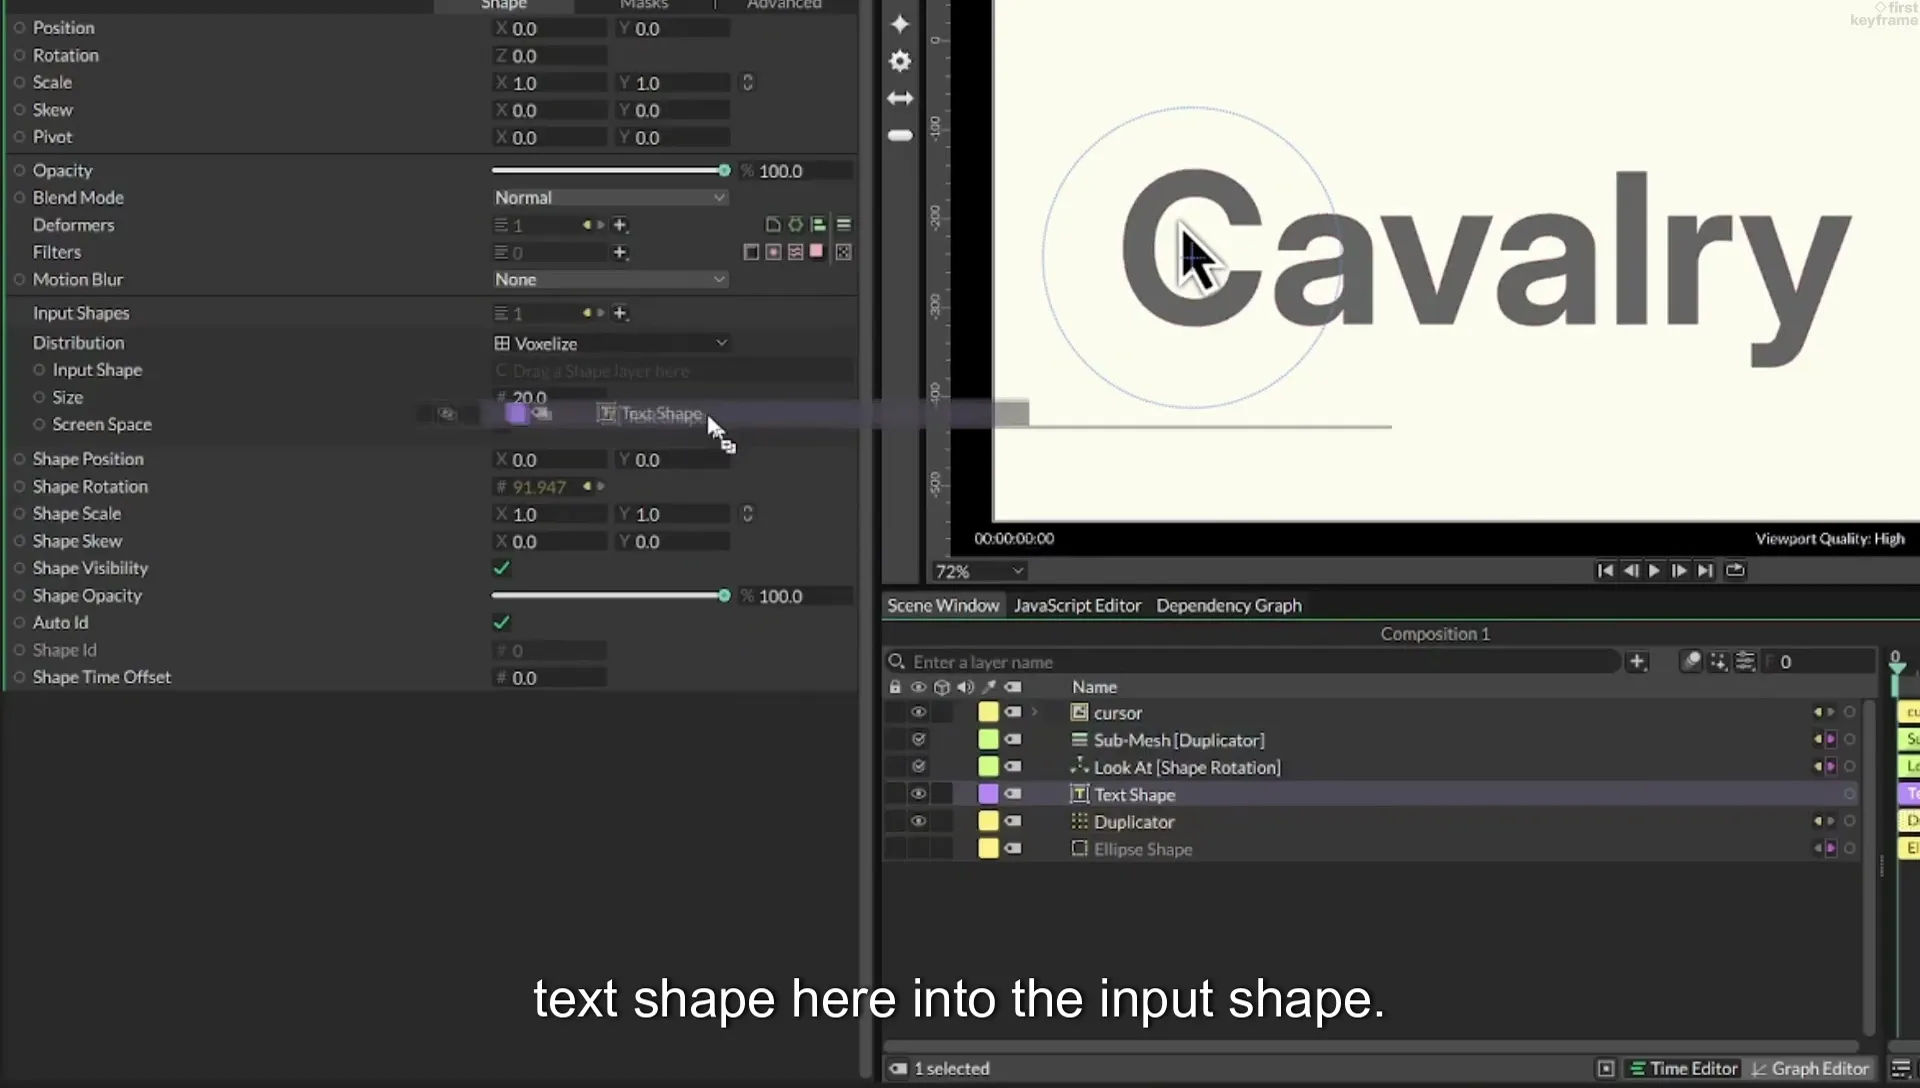The width and height of the screenshot is (1920, 1088).
Task: Toggle the Shape Visibility checkbox
Action: coord(502,568)
